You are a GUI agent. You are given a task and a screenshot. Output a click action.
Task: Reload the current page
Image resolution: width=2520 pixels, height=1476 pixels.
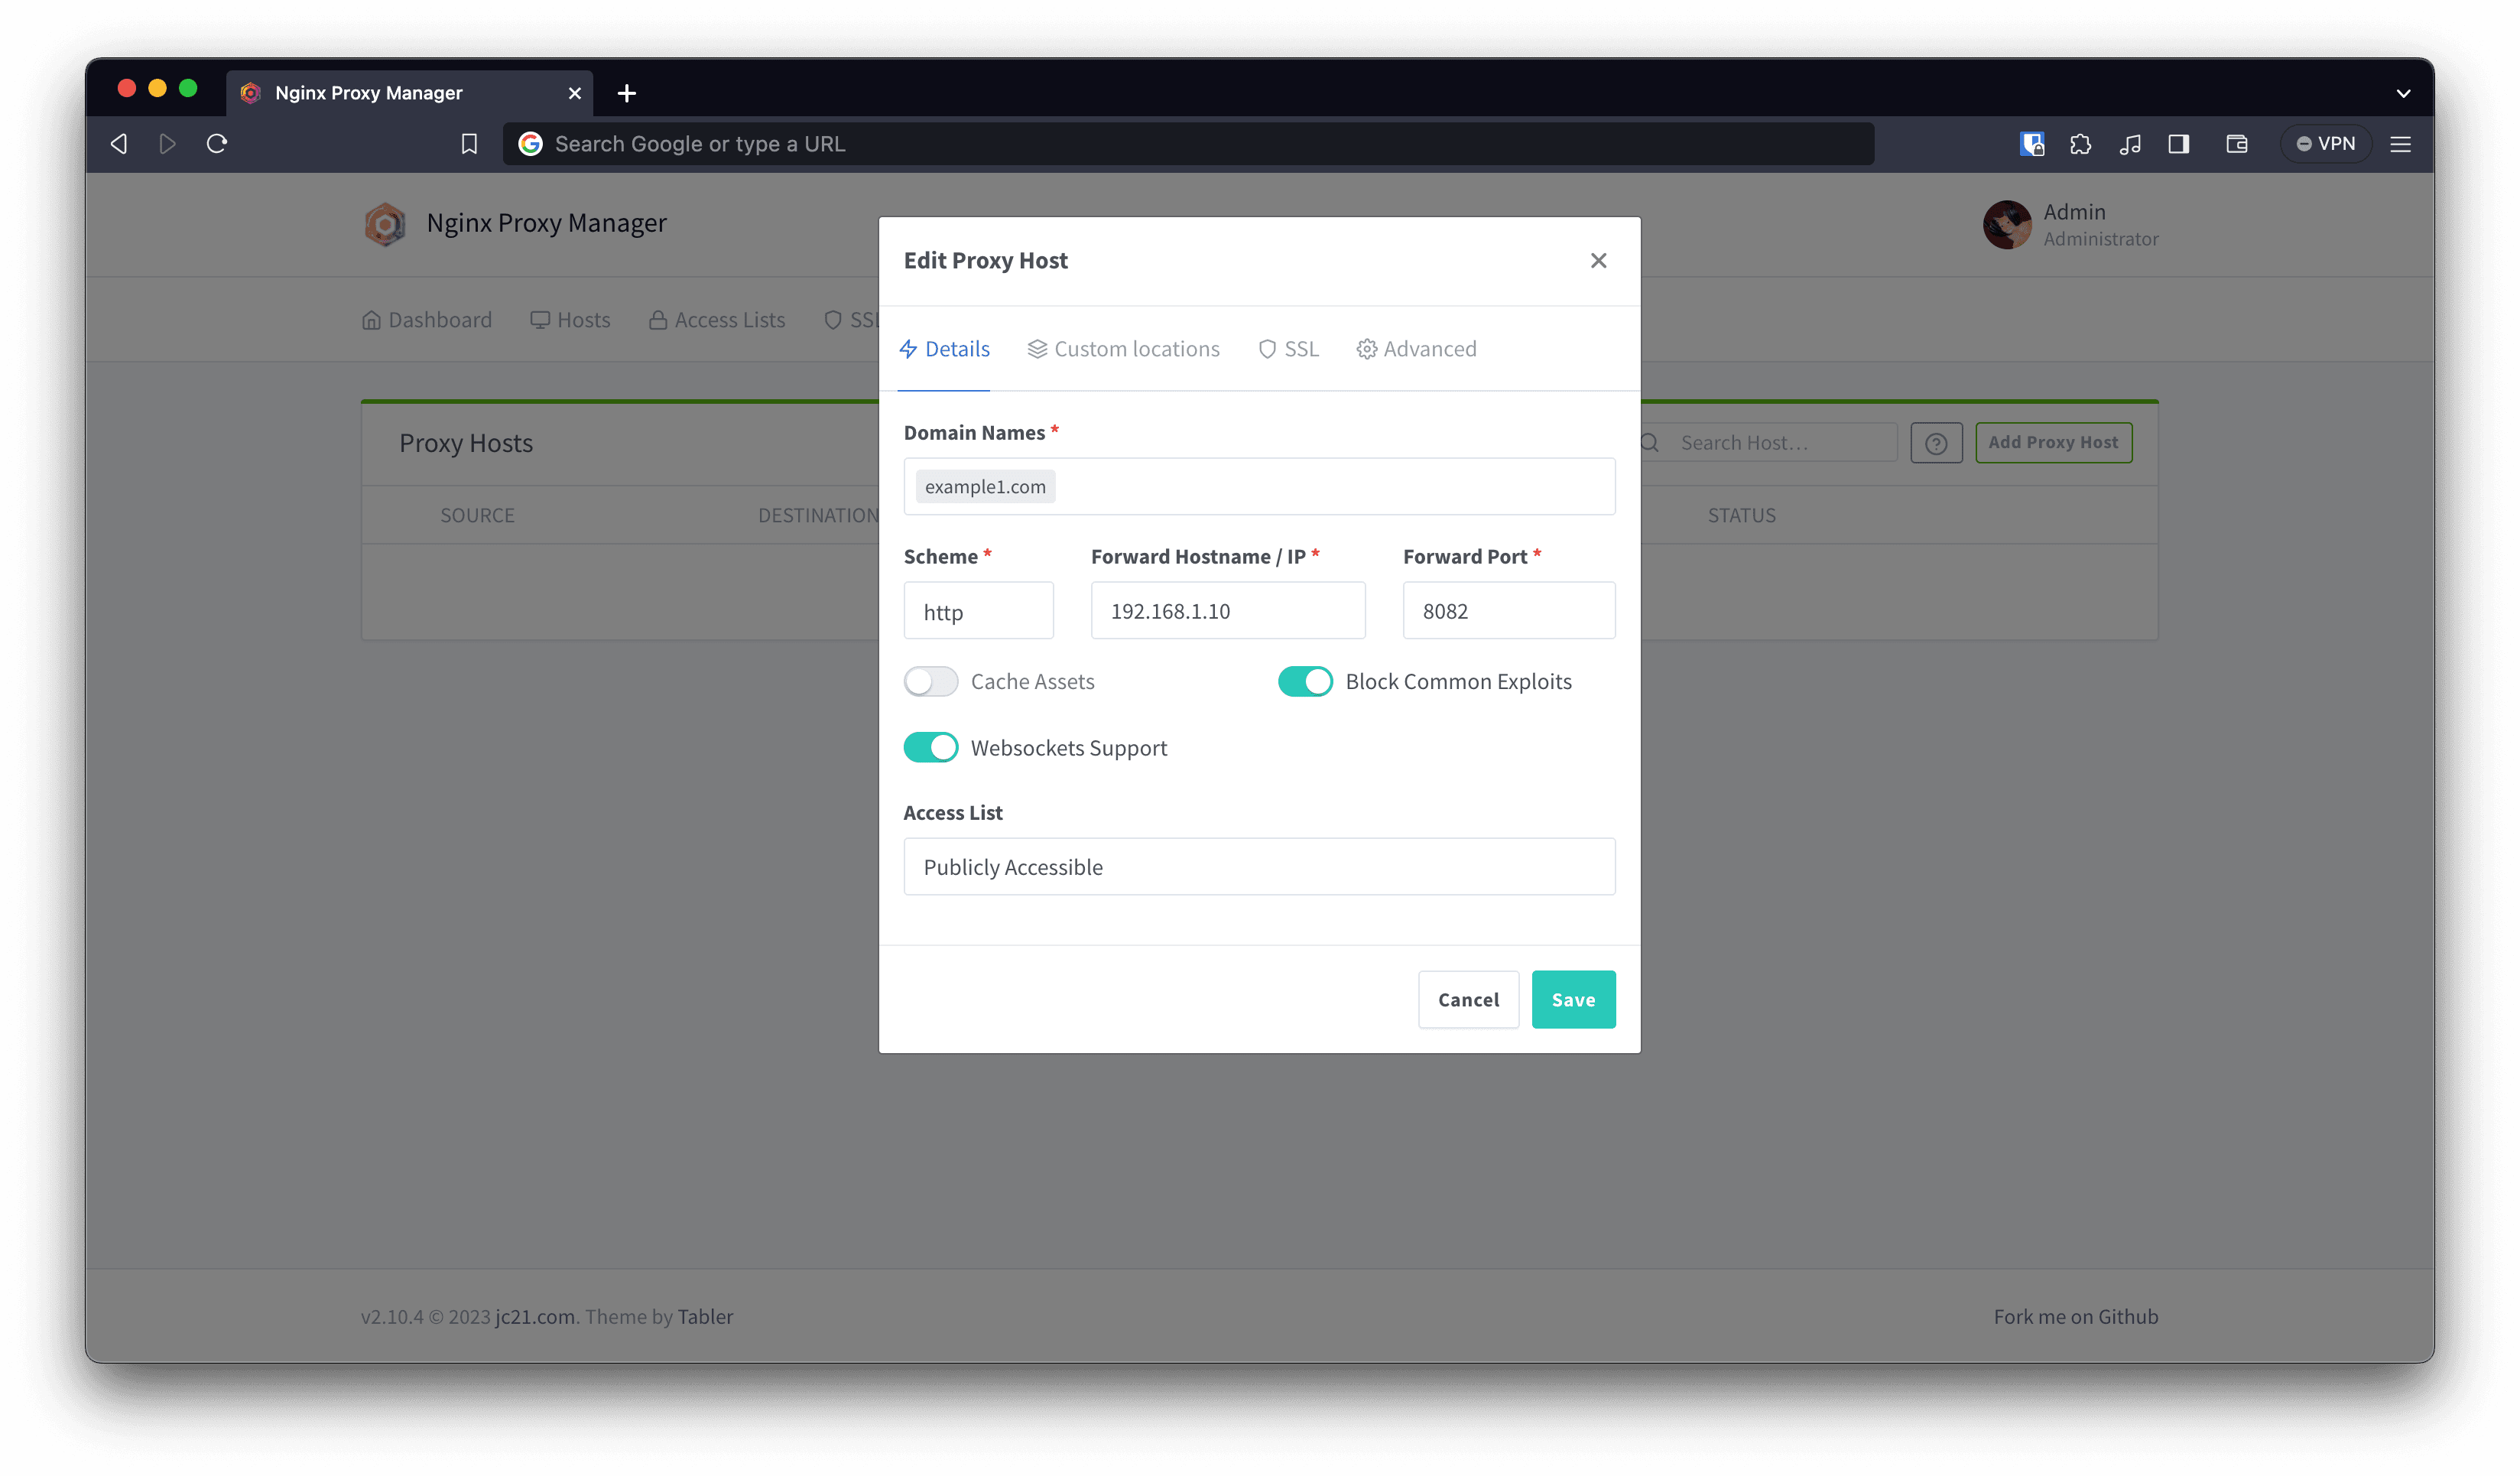click(217, 144)
